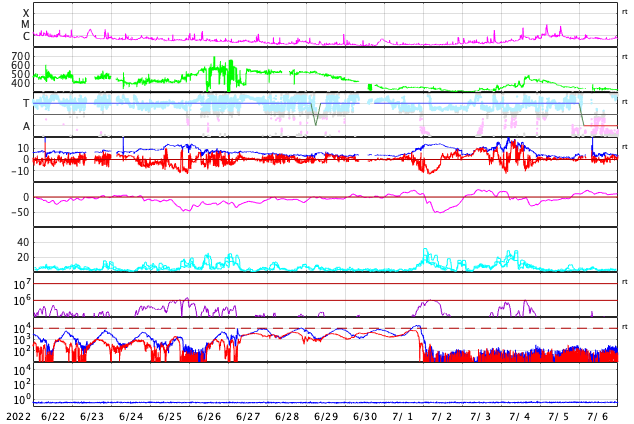Select the 7/ 5 date label
Viewport: 634px width, 424px height.
click(x=559, y=417)
